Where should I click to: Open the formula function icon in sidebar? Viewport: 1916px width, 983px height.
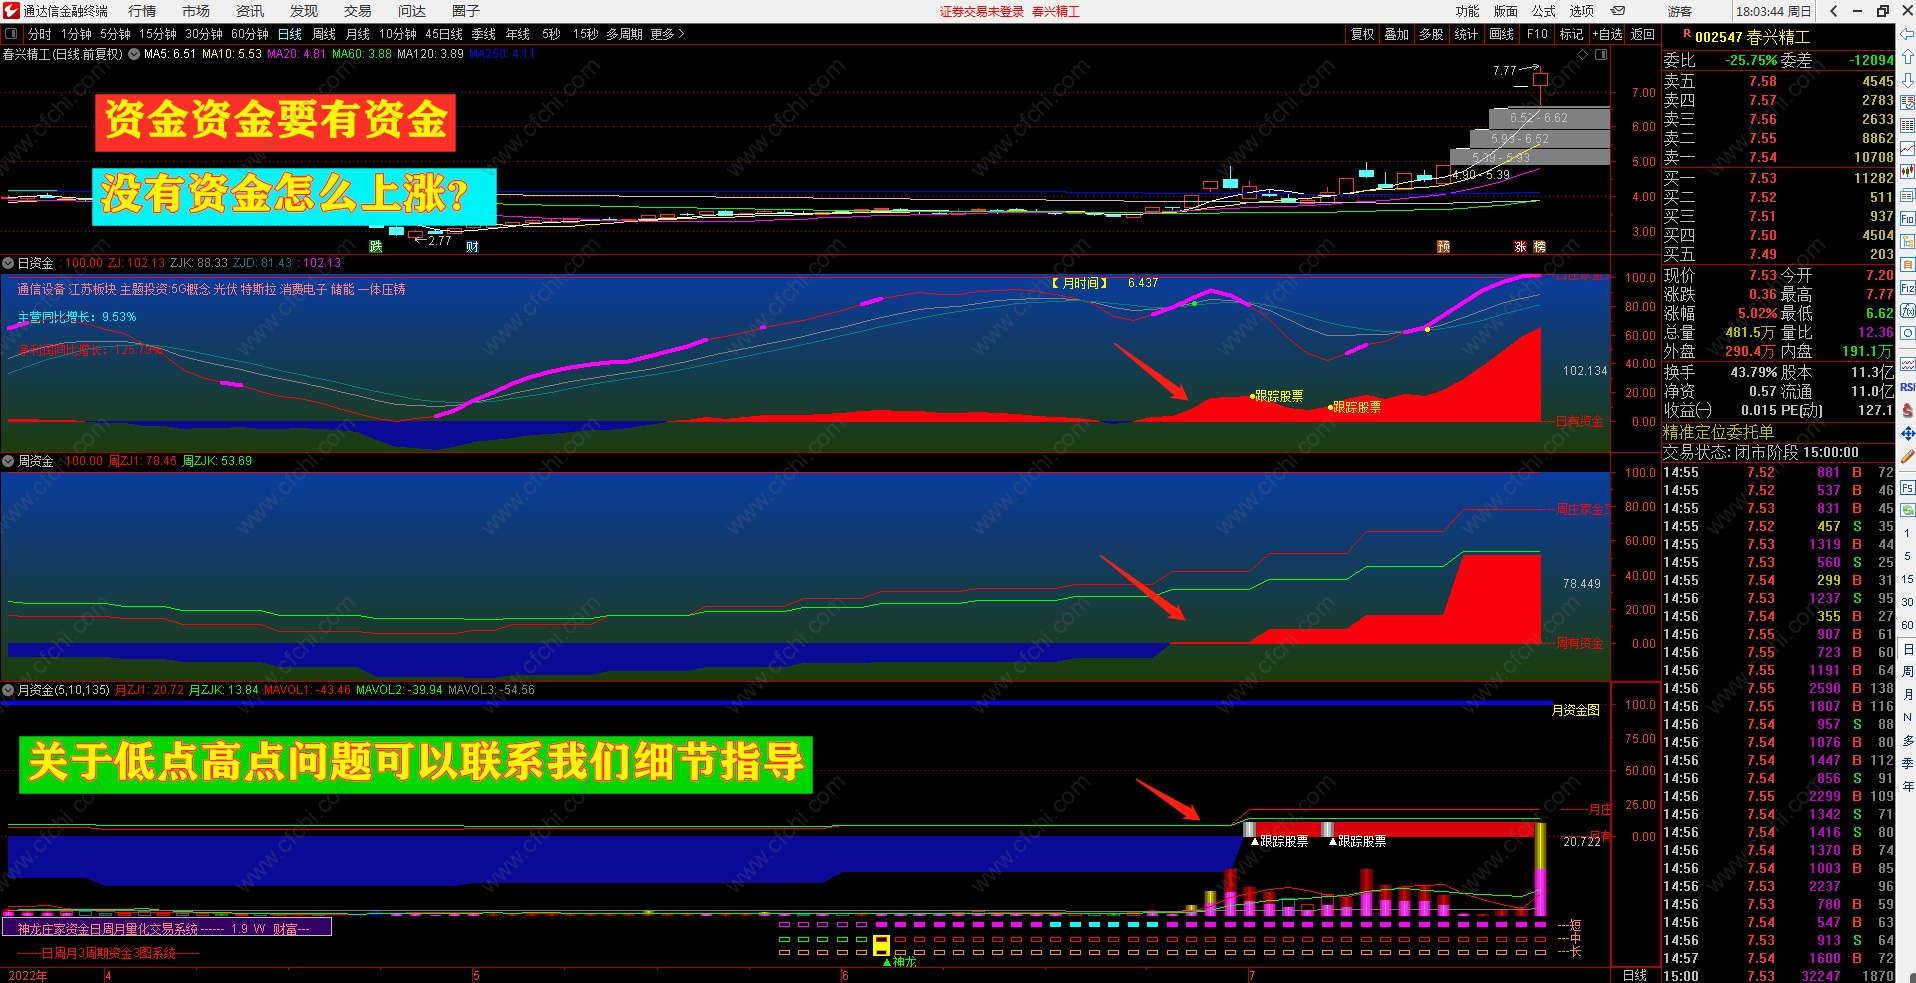point(1907,310)
